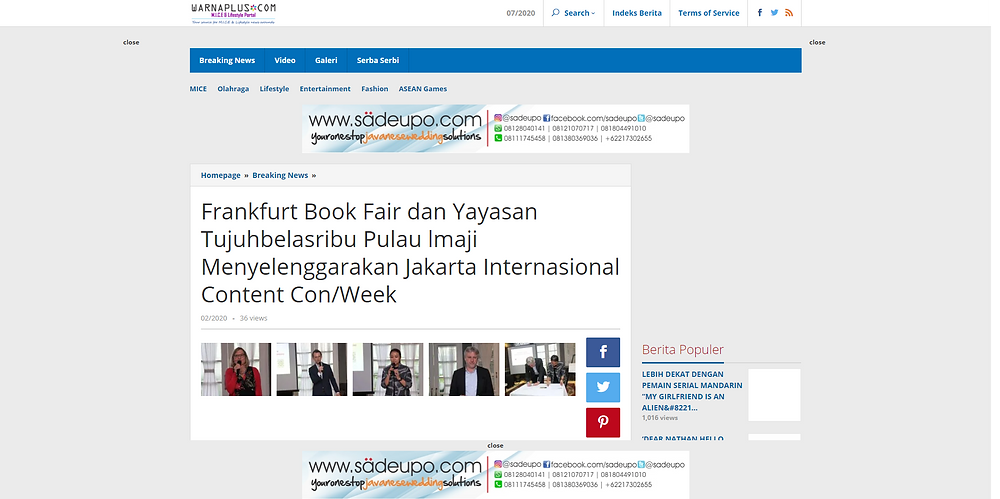Click the 1,016 views text

pyautogui.click(x=659, y=418)
